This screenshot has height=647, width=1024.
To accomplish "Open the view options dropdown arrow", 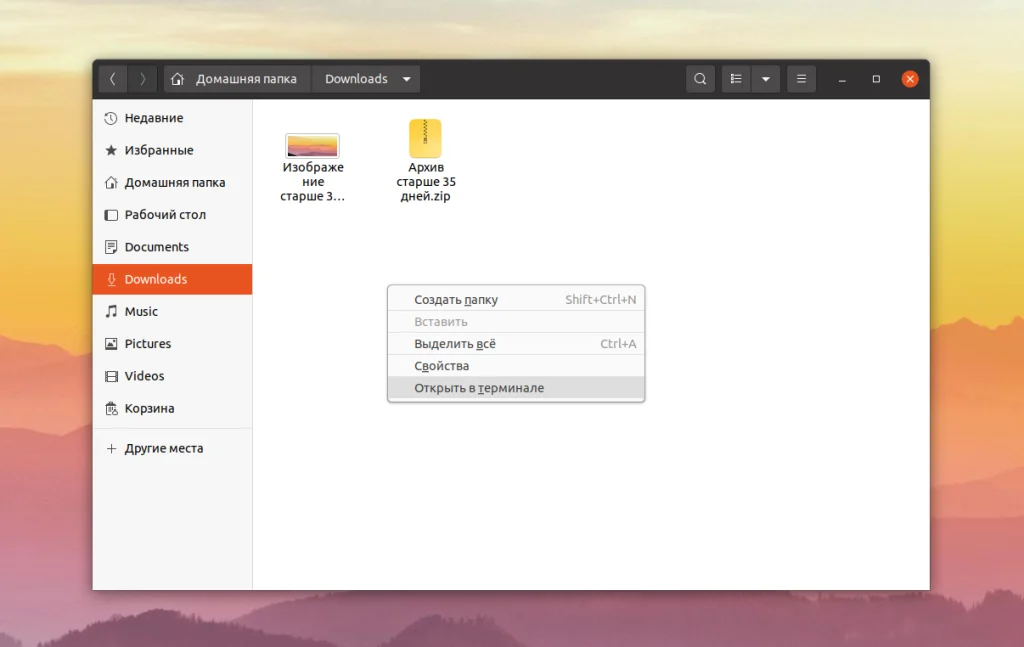I will 766,78.
